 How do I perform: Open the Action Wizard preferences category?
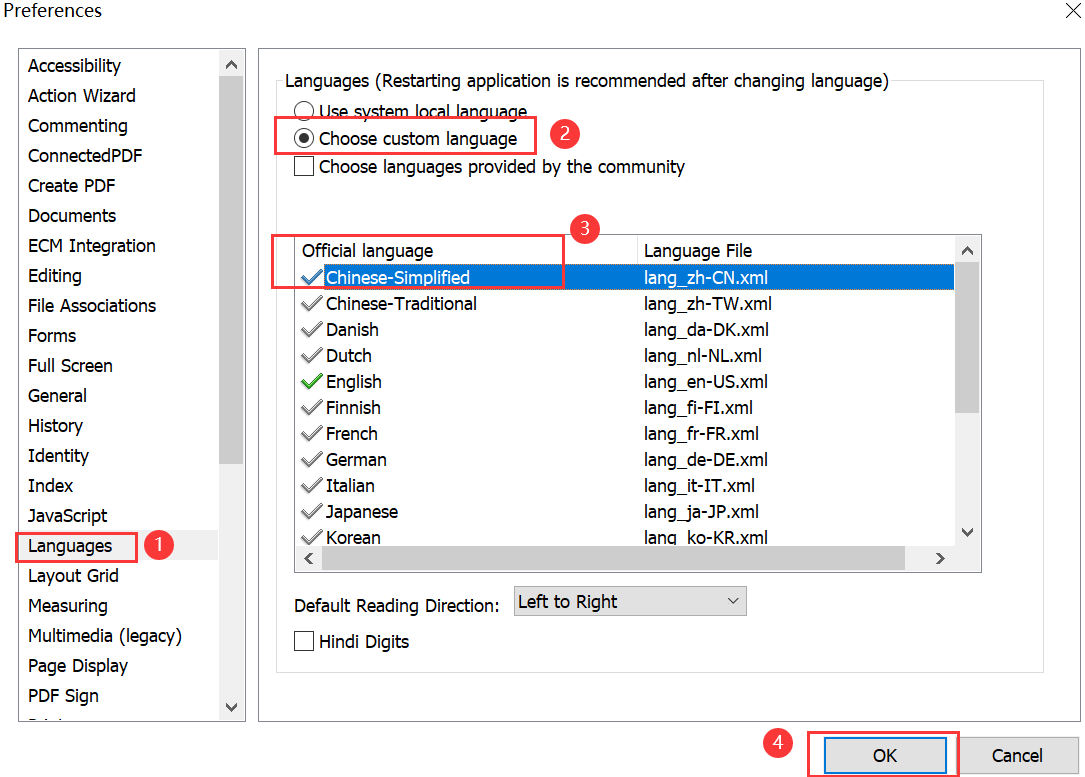tap(82, 95)
